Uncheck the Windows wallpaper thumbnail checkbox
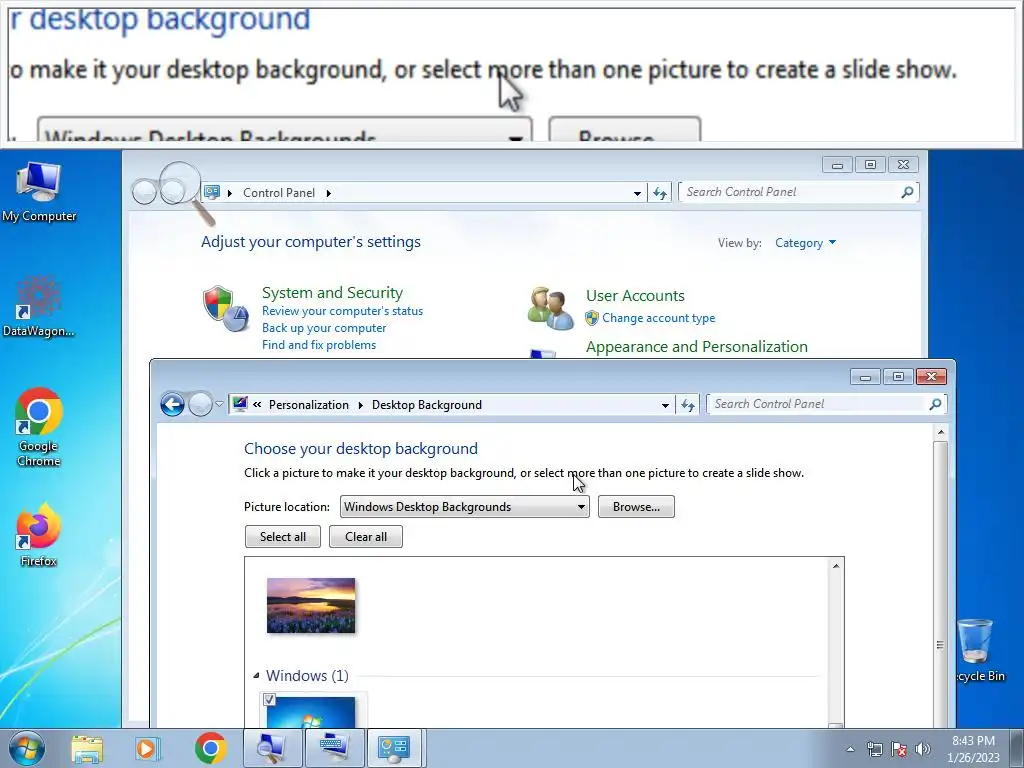The height and width of the screenshot is (768, 1024). point(269,699)
